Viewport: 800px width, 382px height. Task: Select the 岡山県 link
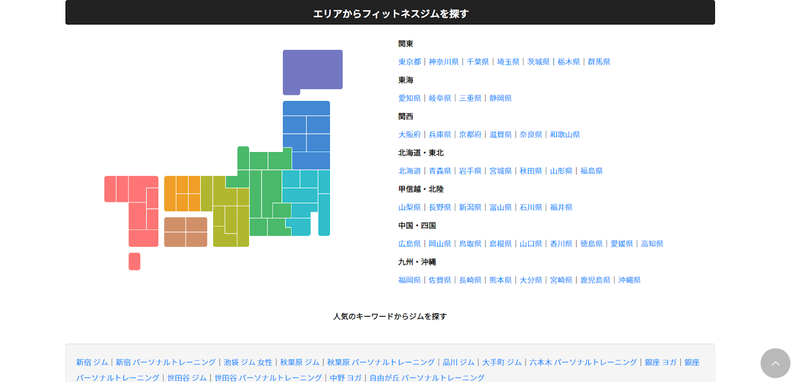(440, 244)
